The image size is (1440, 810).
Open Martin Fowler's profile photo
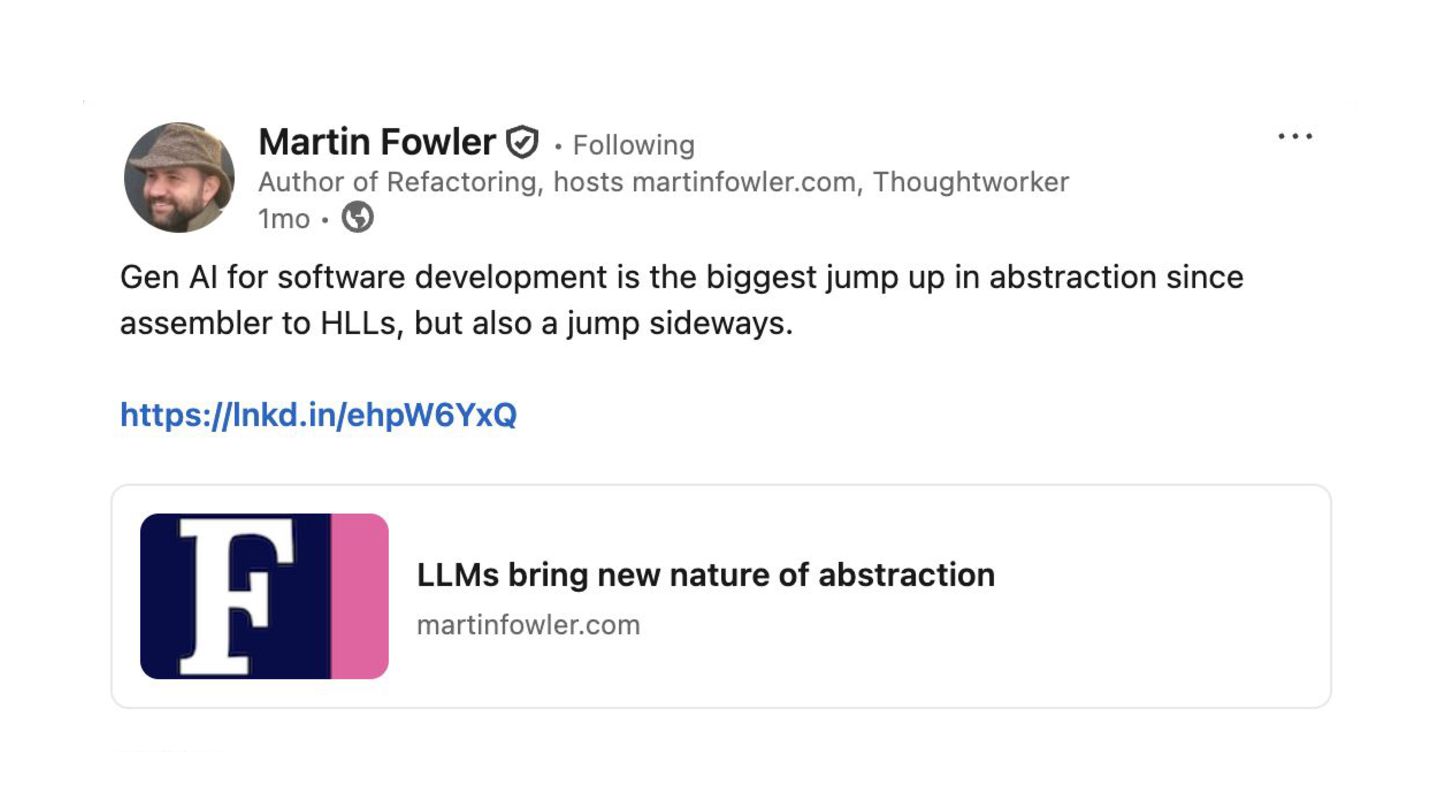point(179,178)
